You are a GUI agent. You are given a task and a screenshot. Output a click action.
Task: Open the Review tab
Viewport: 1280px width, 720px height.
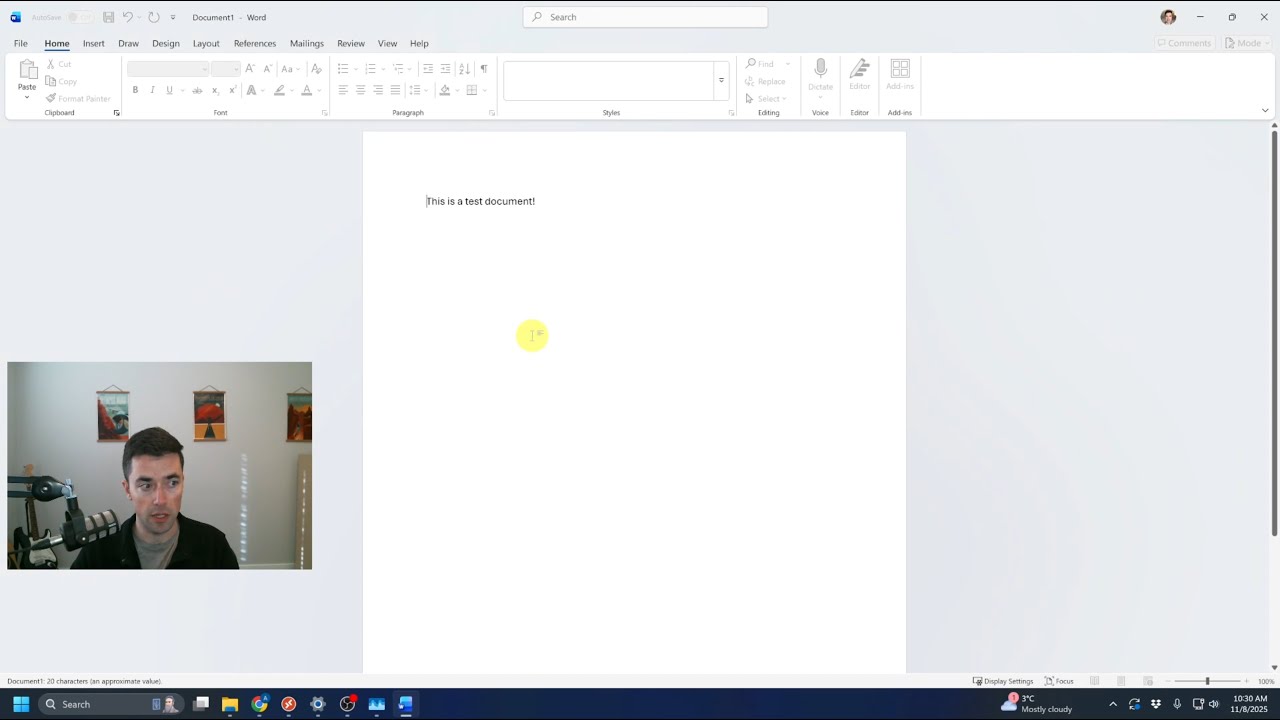point(351,43)
